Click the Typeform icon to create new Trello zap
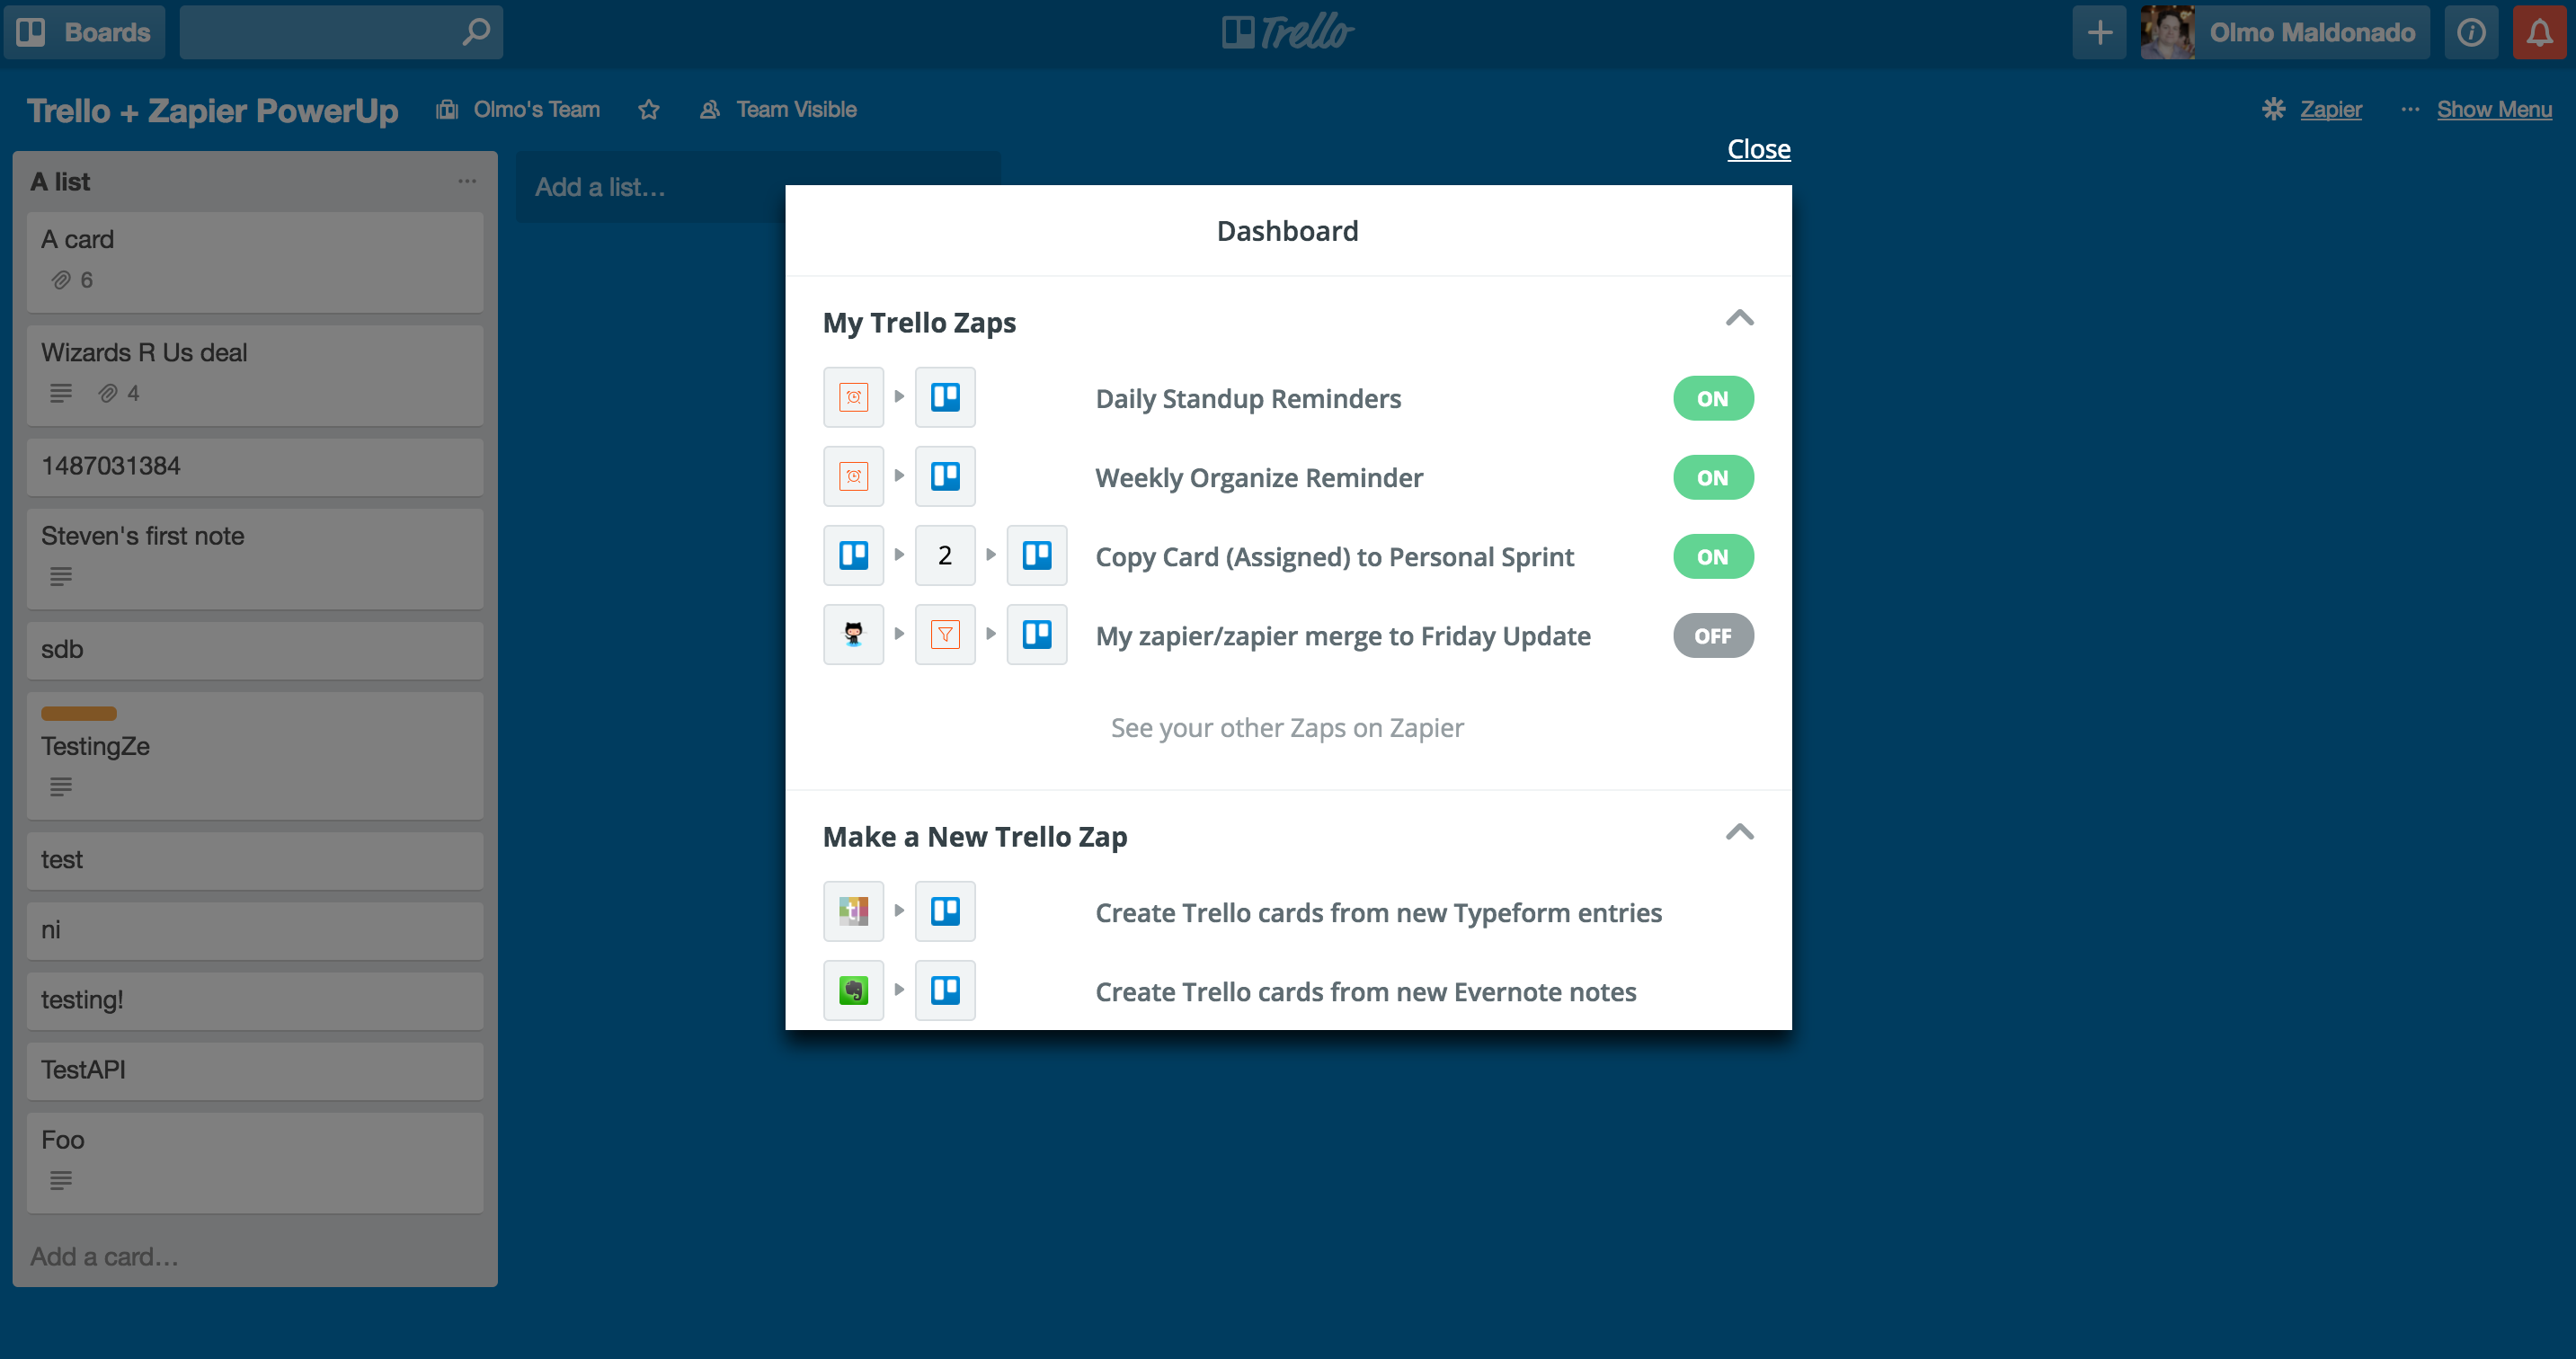Image resolution: width=2576 pixels, height=1359 pixels. pos(854,910)
